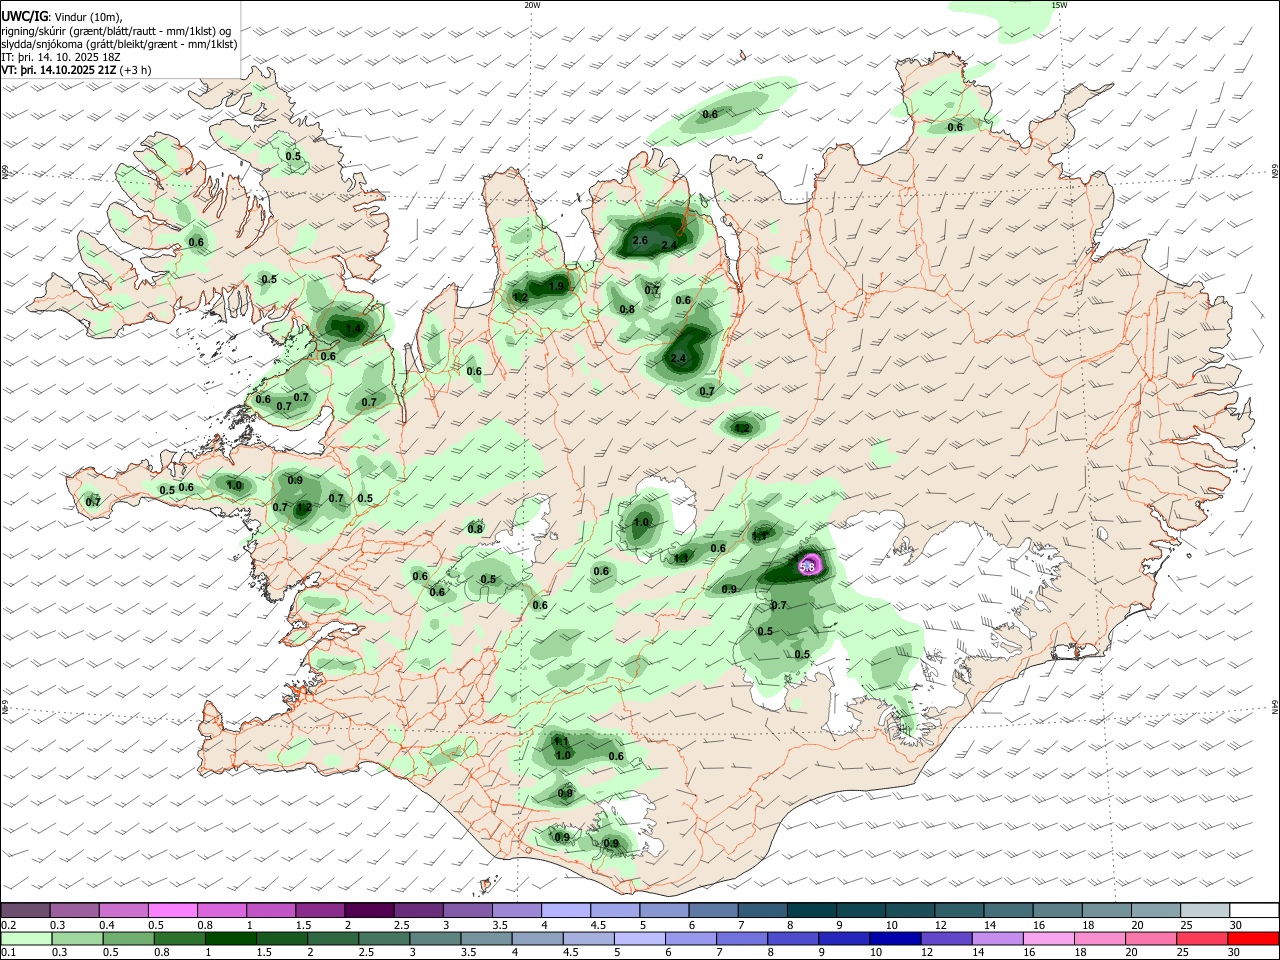This screenshot has height=960, width=1280.
Task: Click the bright pink 0.5 swatch in upper legend row
Action: (172, 910)
